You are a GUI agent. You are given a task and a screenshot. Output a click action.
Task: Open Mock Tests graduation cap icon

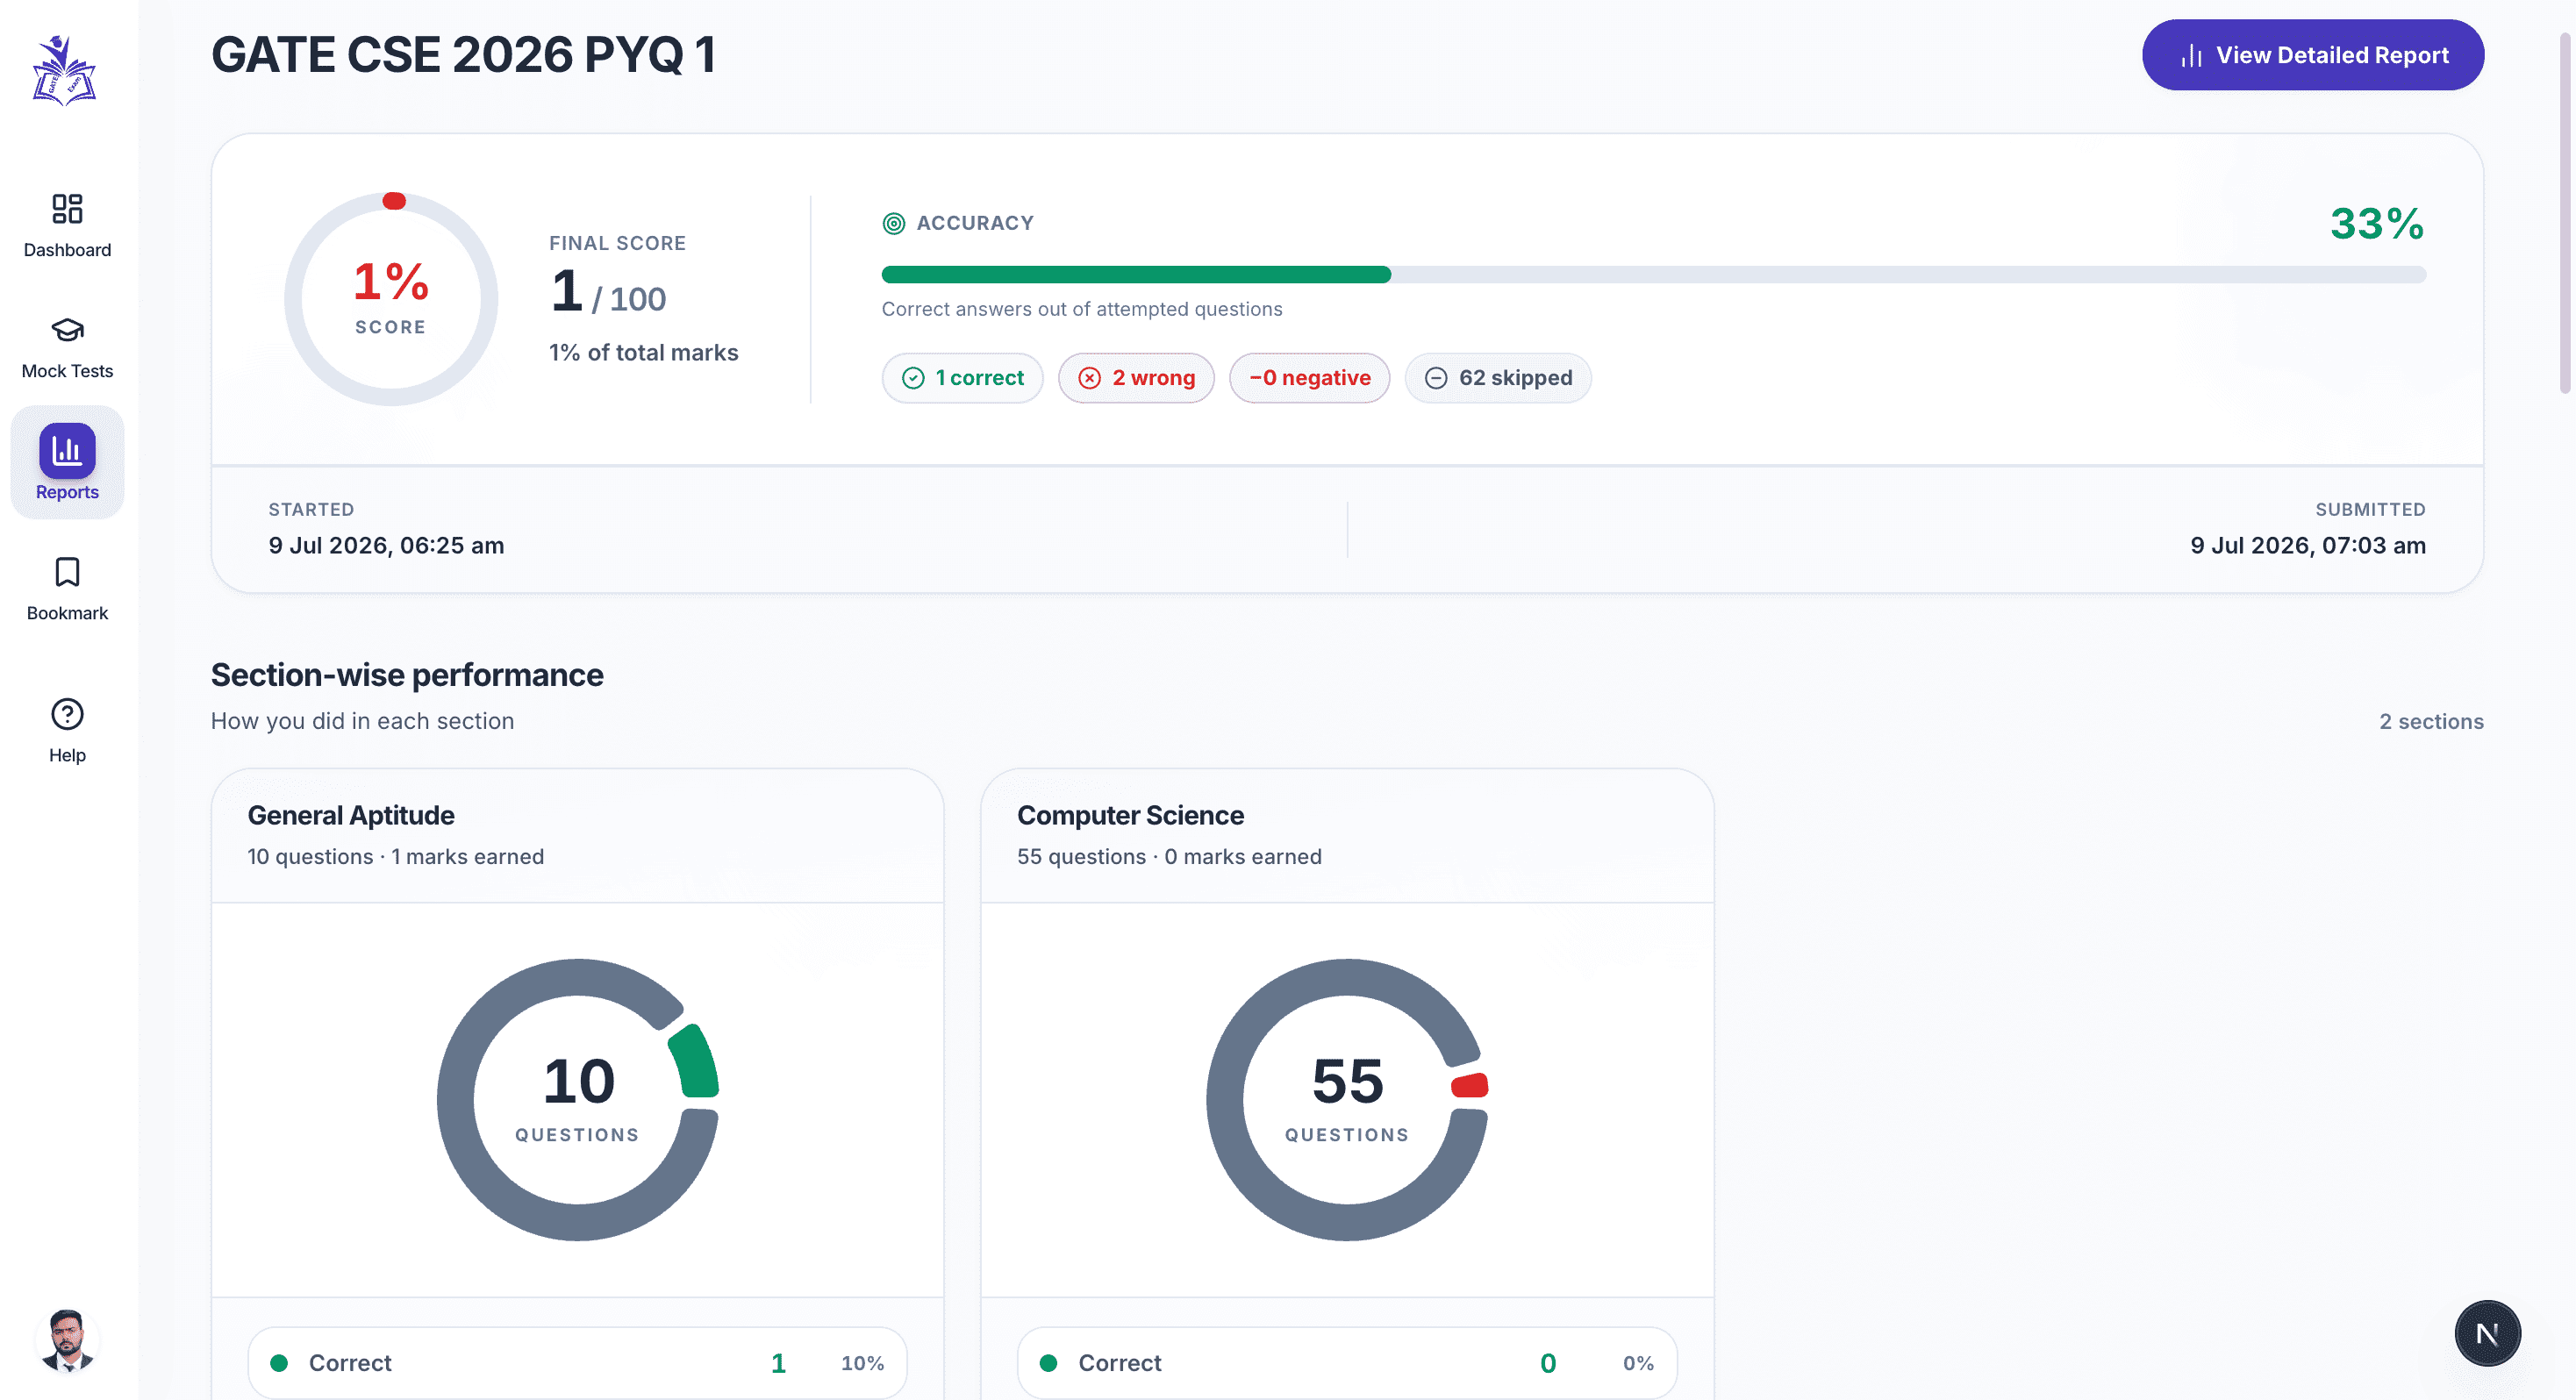(67, 329)
